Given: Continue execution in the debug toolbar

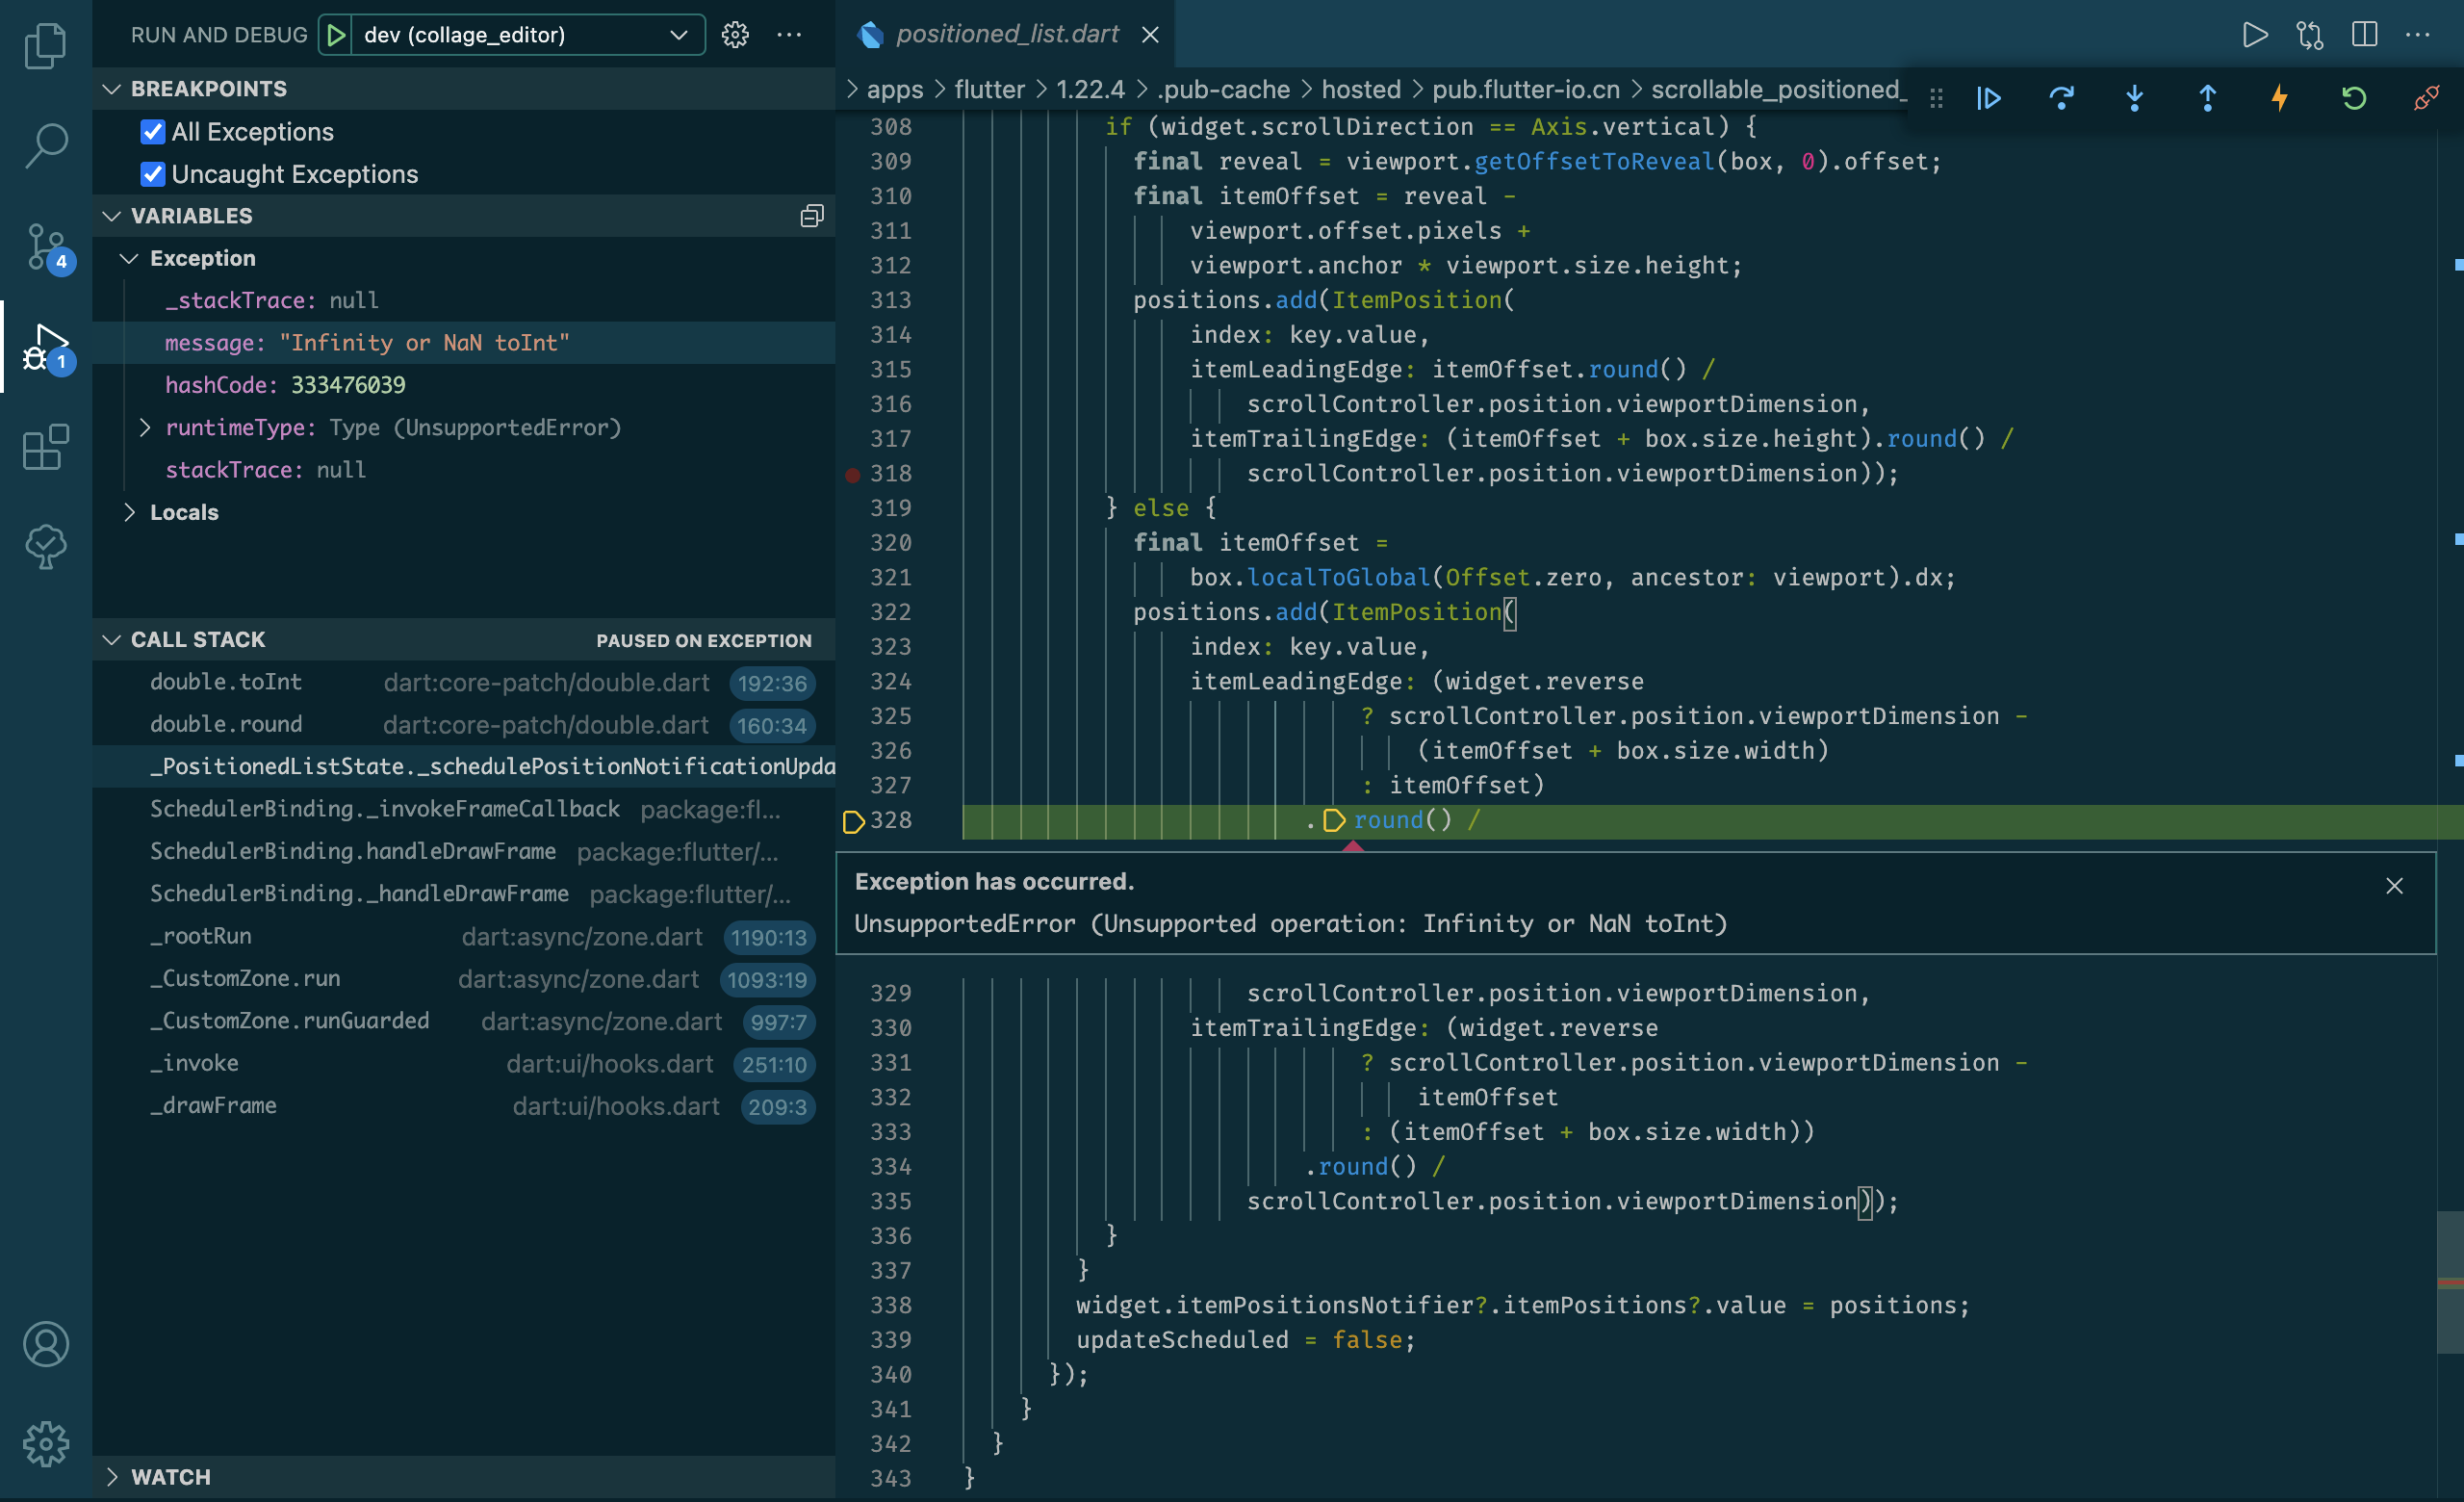Looking at the screenshot, I should 1989,98.
